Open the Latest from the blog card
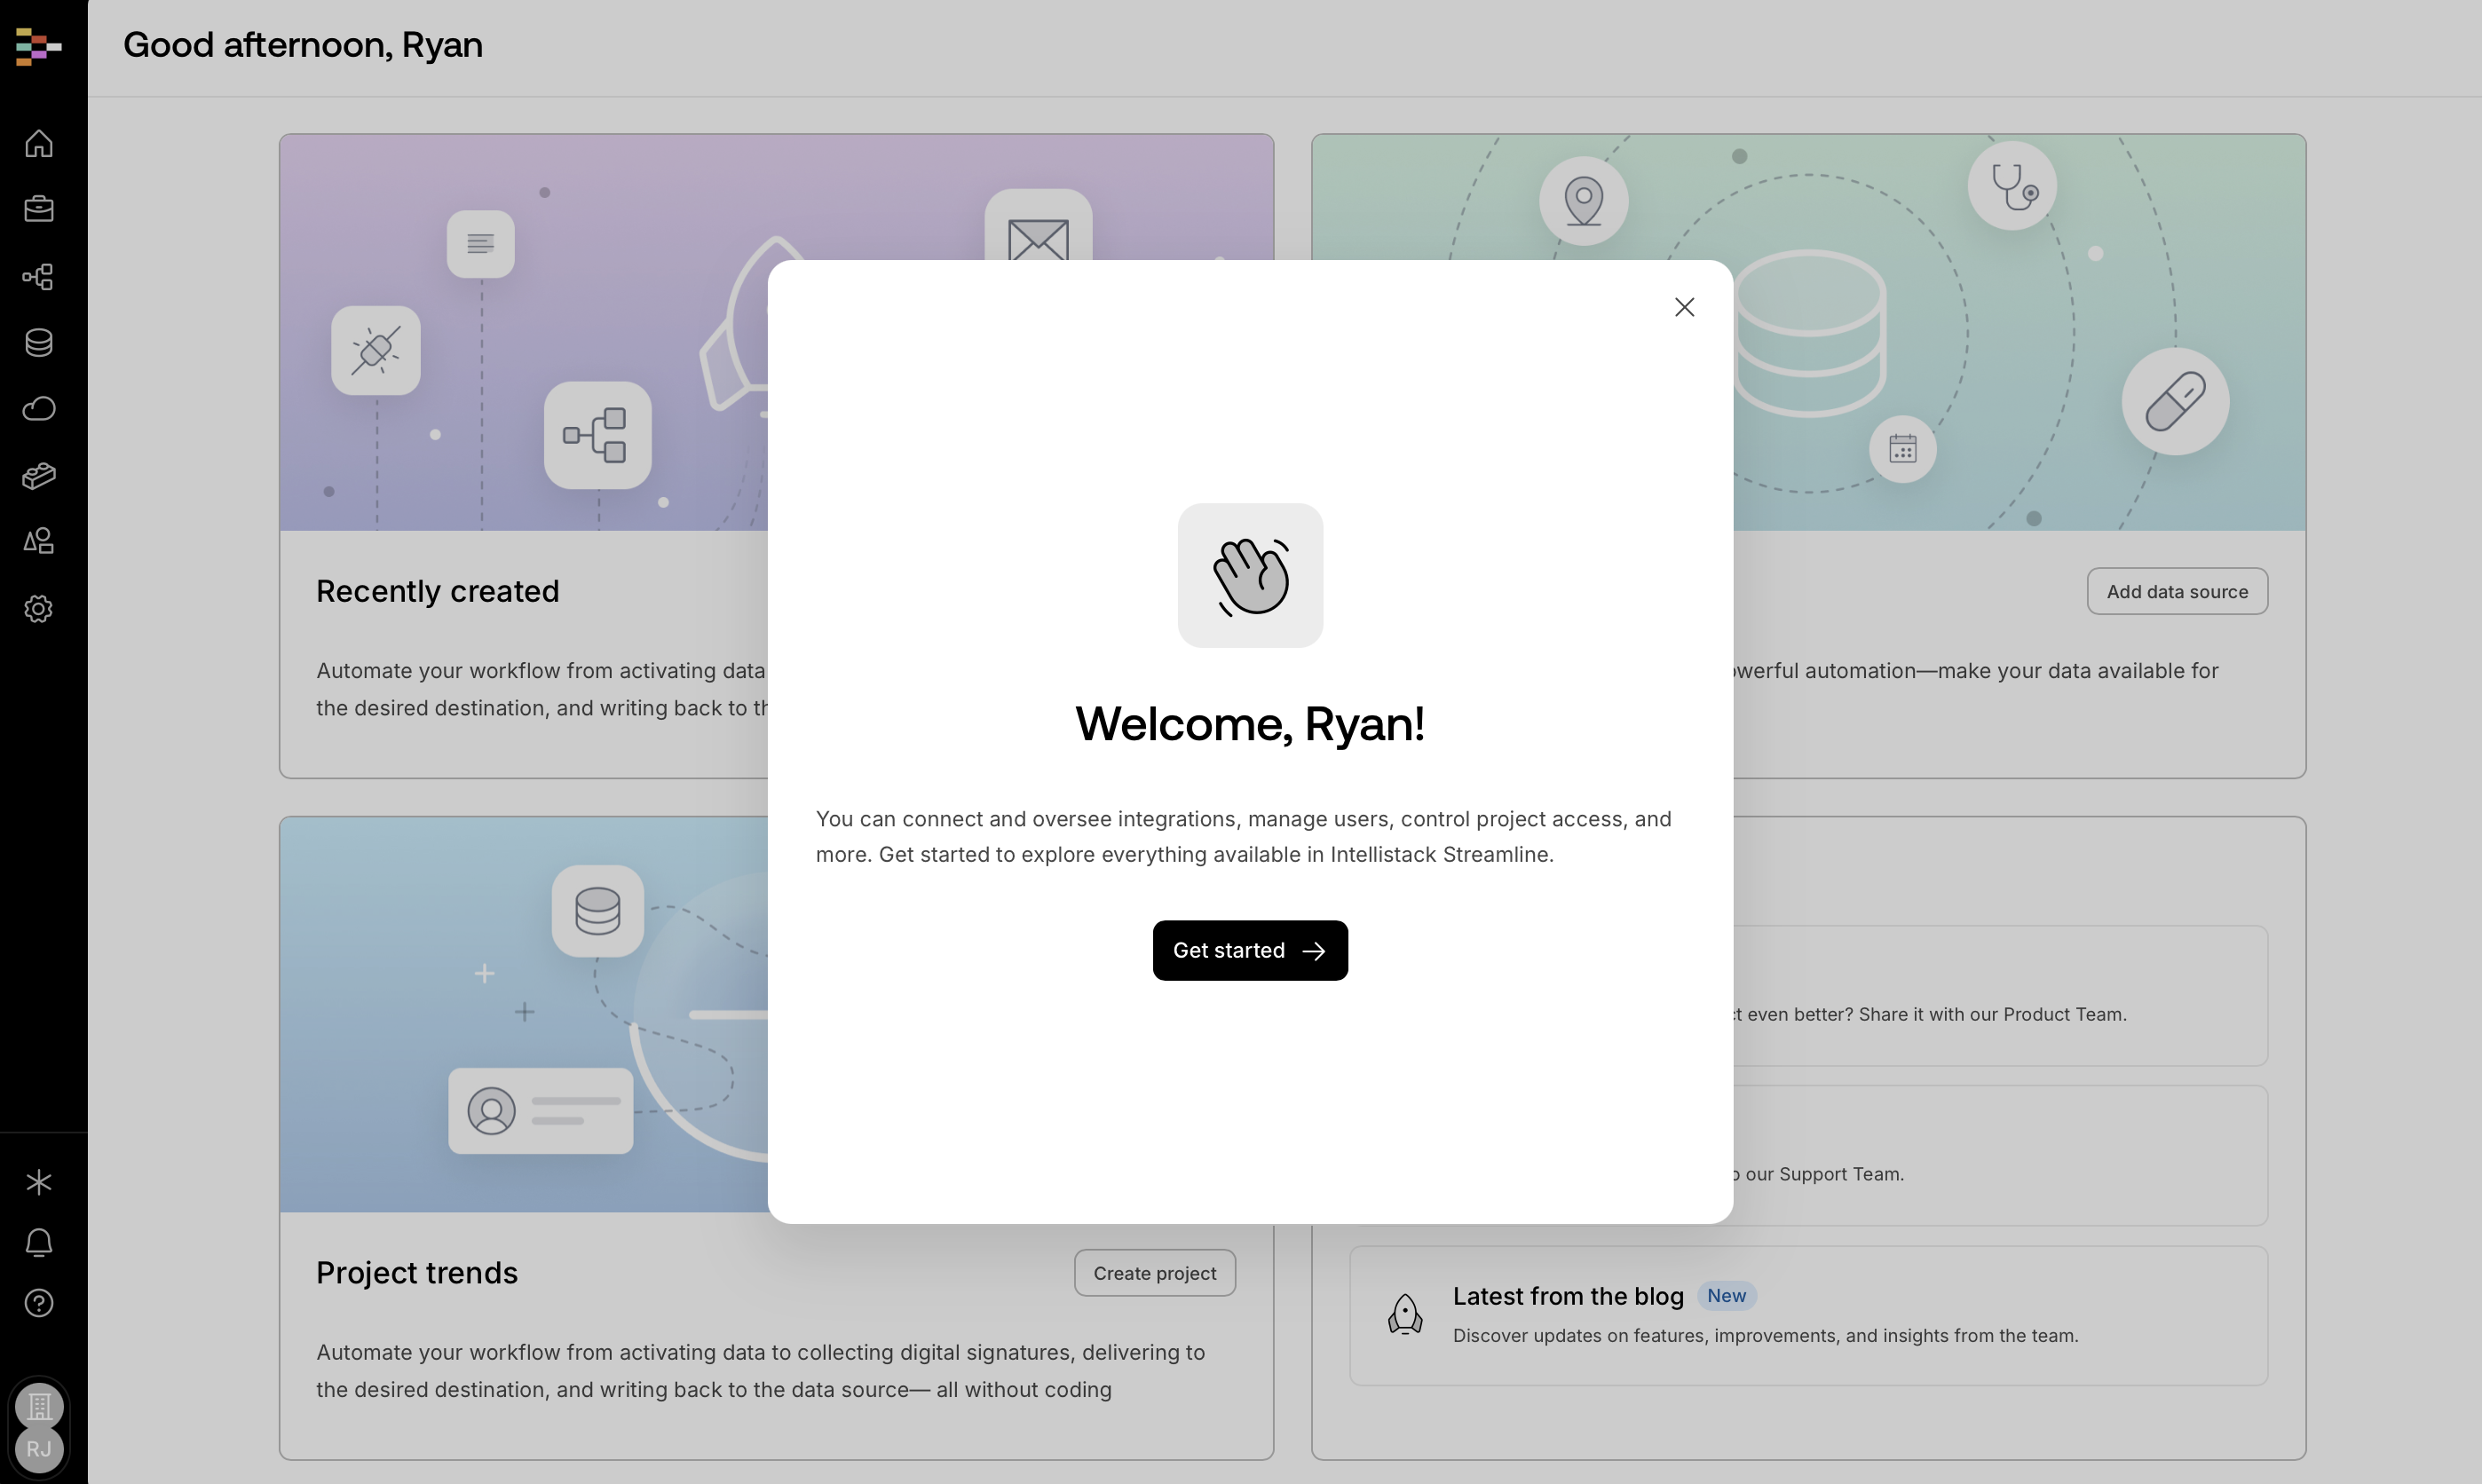The image size is (2482, 1484). pos(1807,1315)
